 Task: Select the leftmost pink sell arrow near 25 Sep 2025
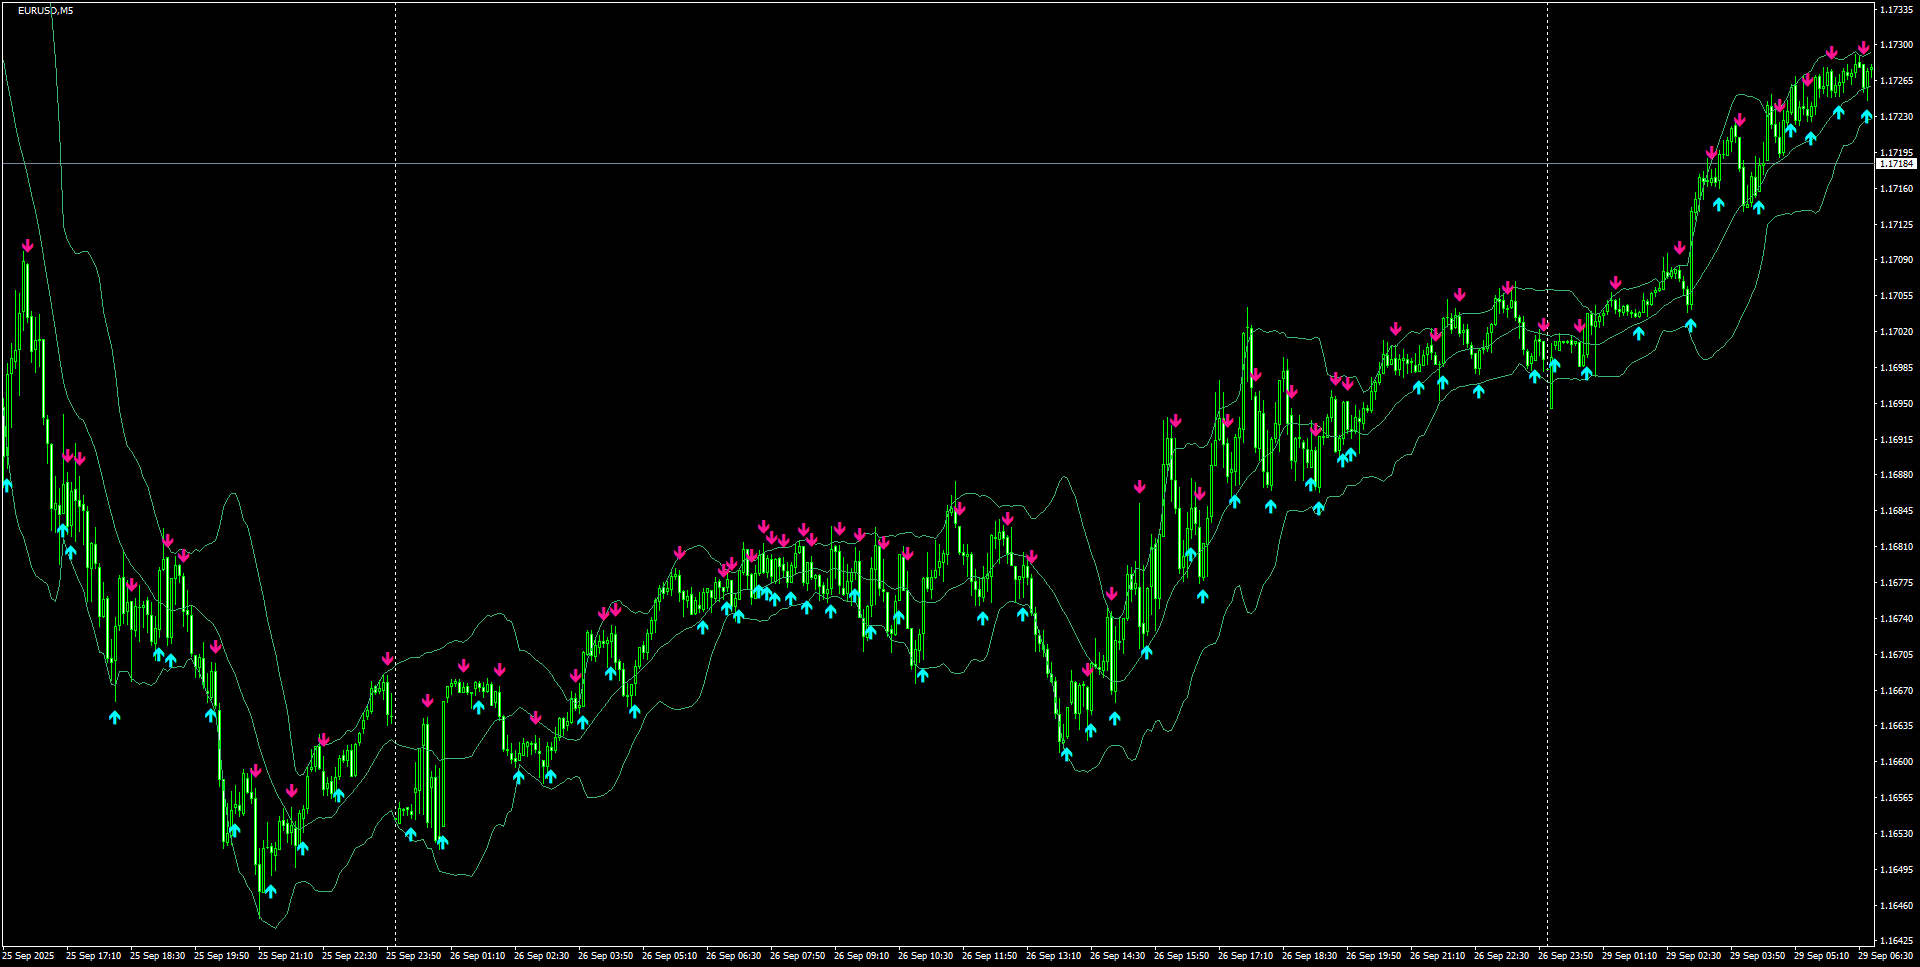coord(27,244)
